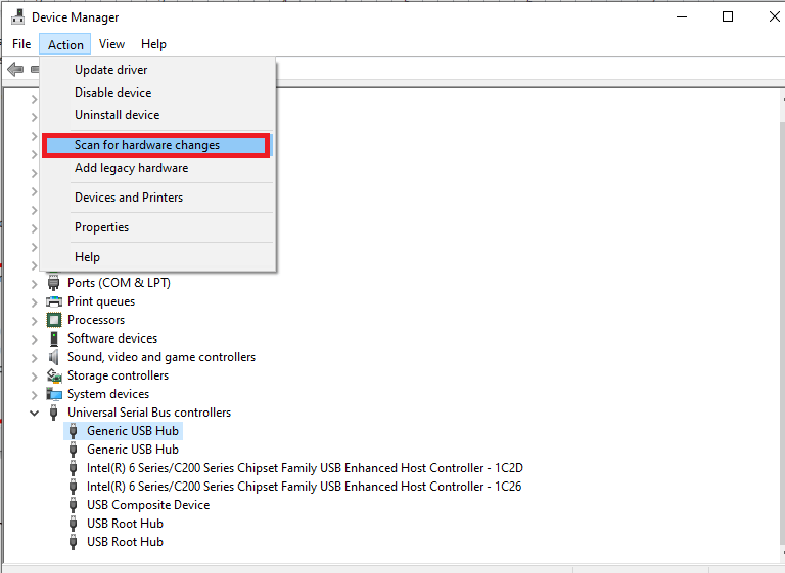Image resolution: width=785 pixels, height=573 pixels.
Task: Click the plug icon of highlighted Generic USB Hub
Action: pos(74,431)
